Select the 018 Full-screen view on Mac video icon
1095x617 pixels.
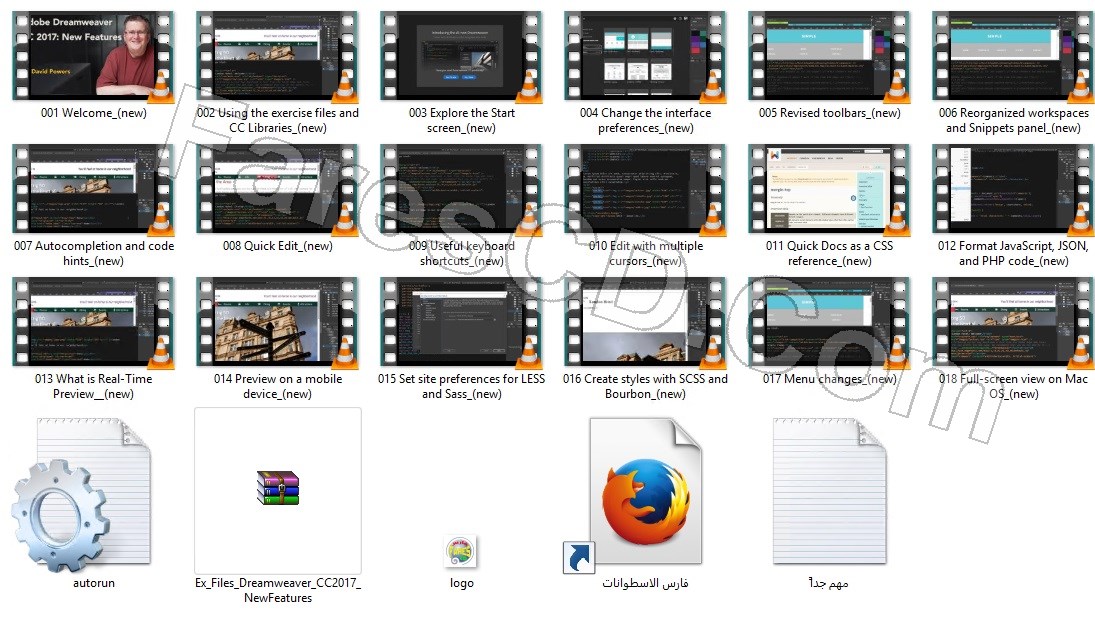coord(1013,322)
